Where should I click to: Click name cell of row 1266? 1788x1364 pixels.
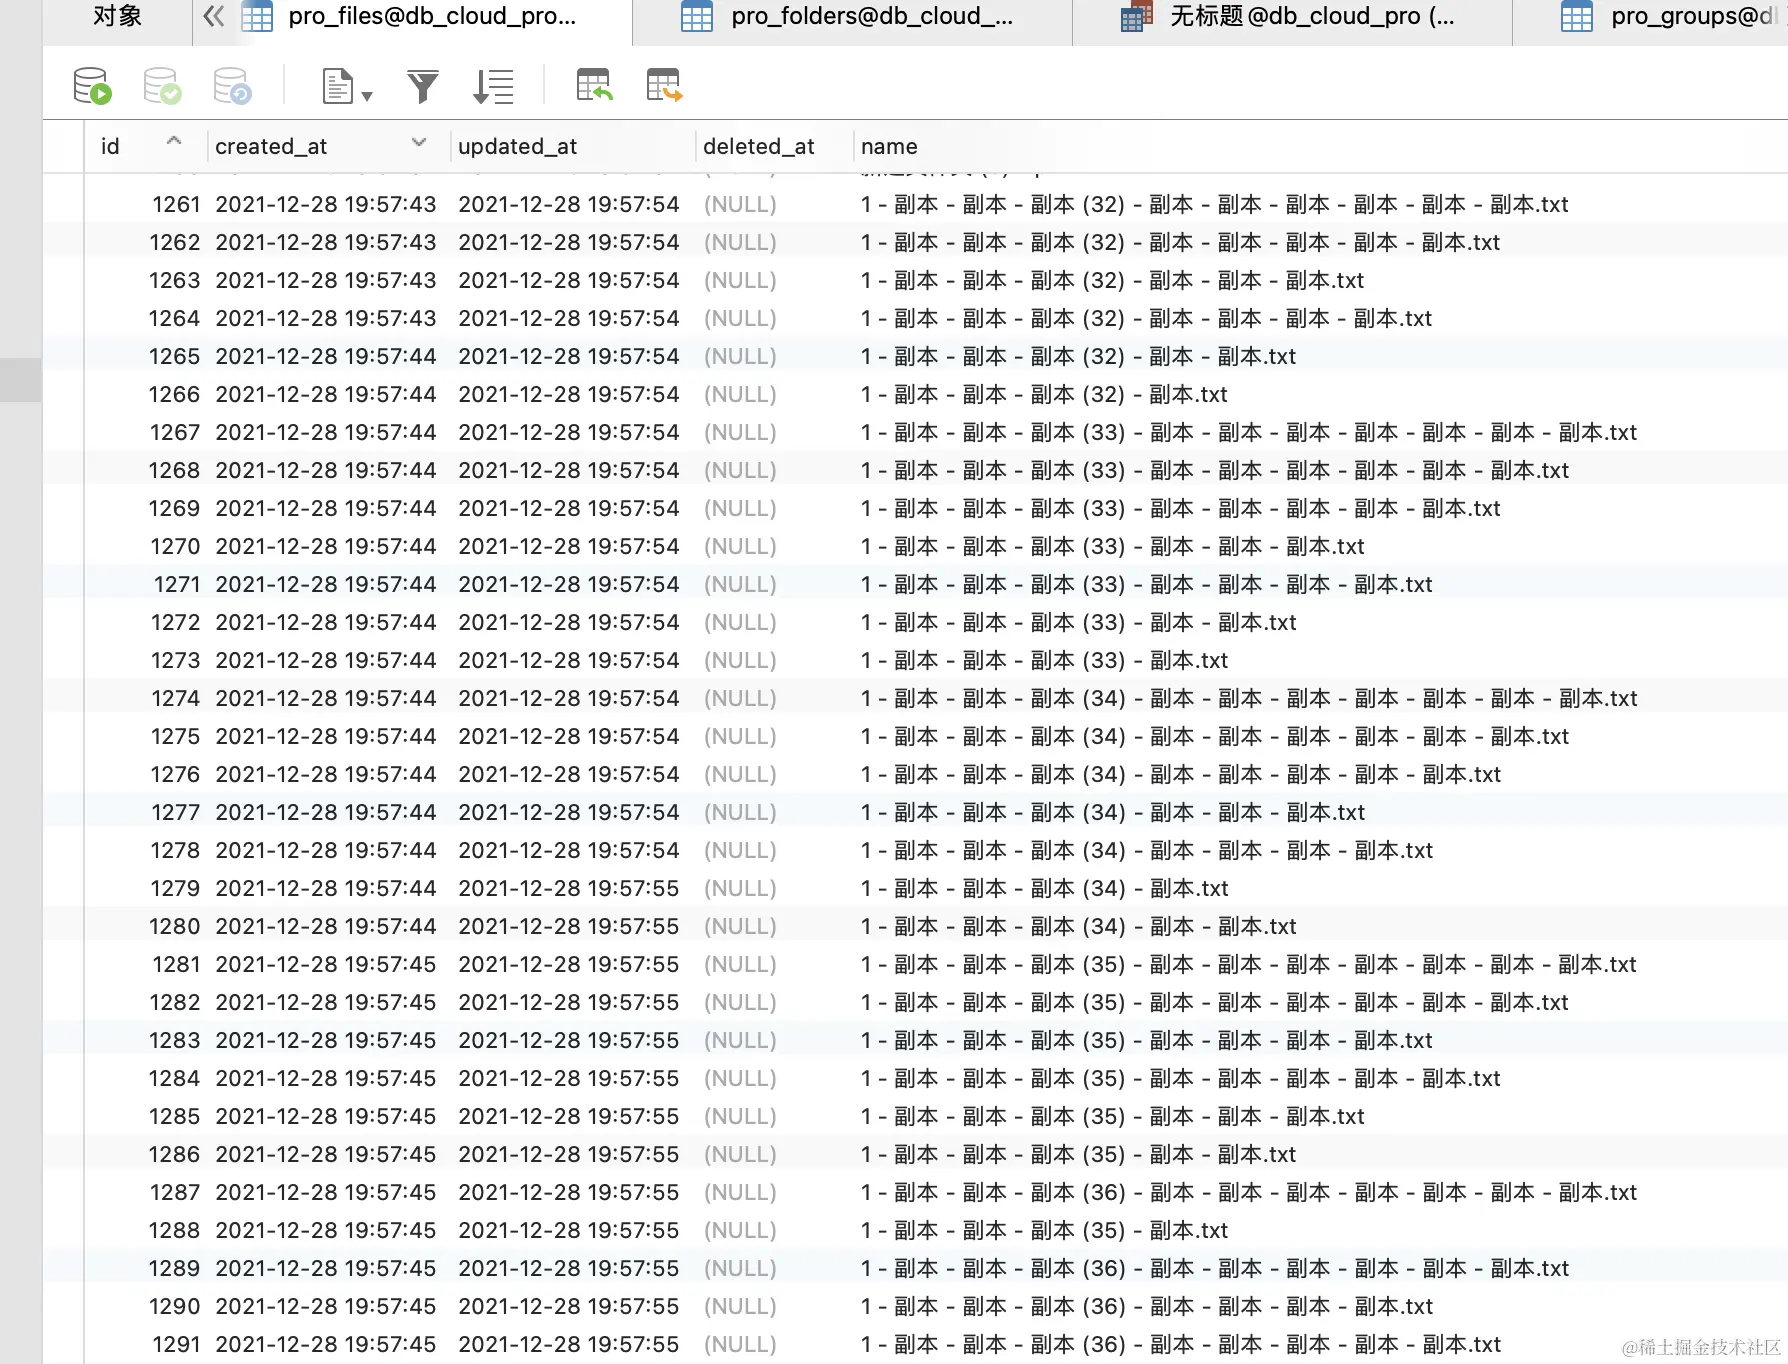click(1044, 394)
